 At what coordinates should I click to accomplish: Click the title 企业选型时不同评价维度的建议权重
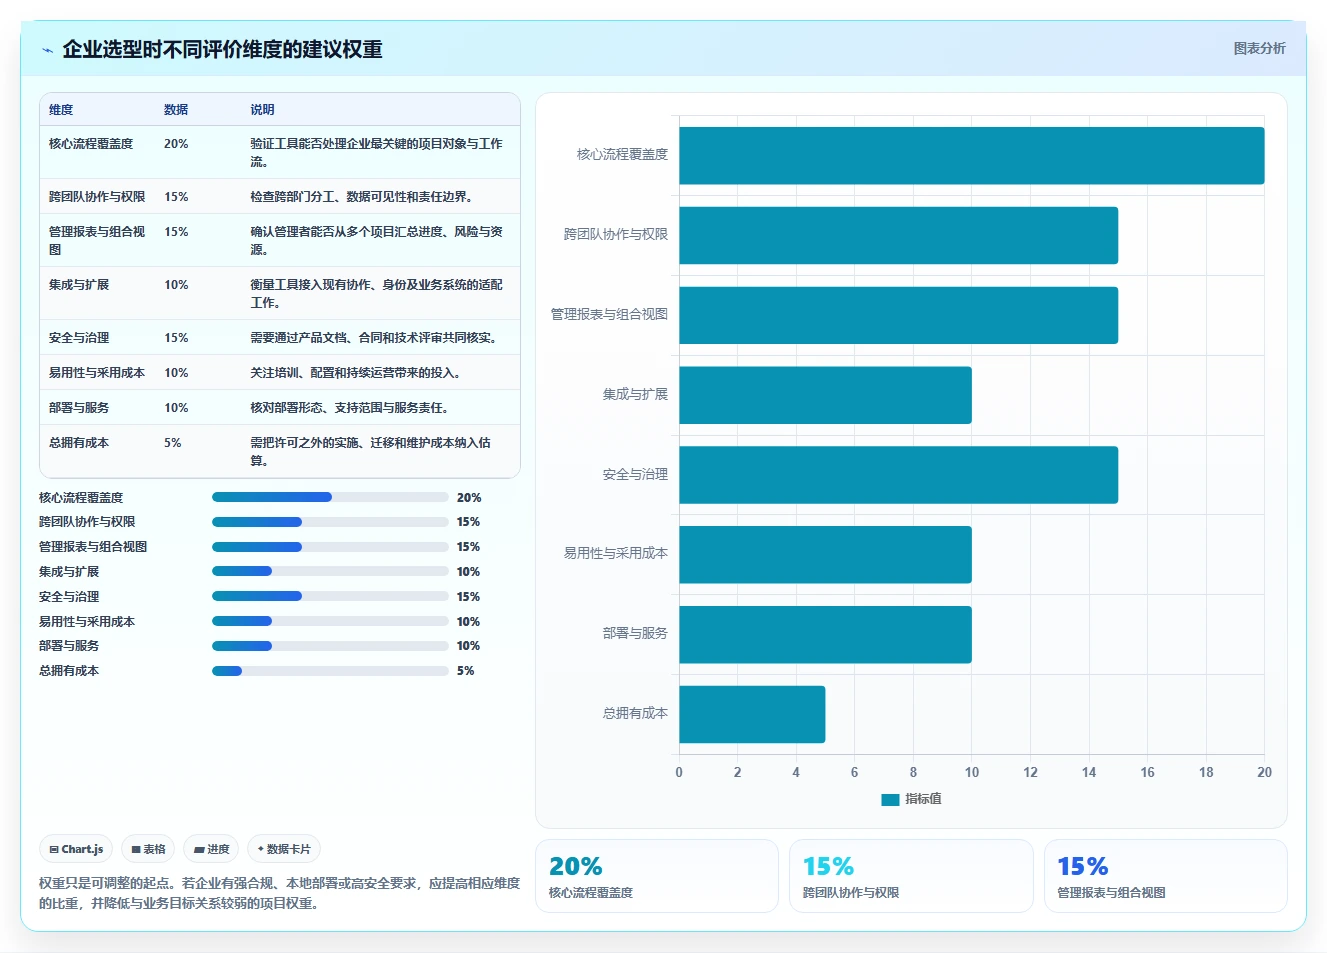click(222, 49)
